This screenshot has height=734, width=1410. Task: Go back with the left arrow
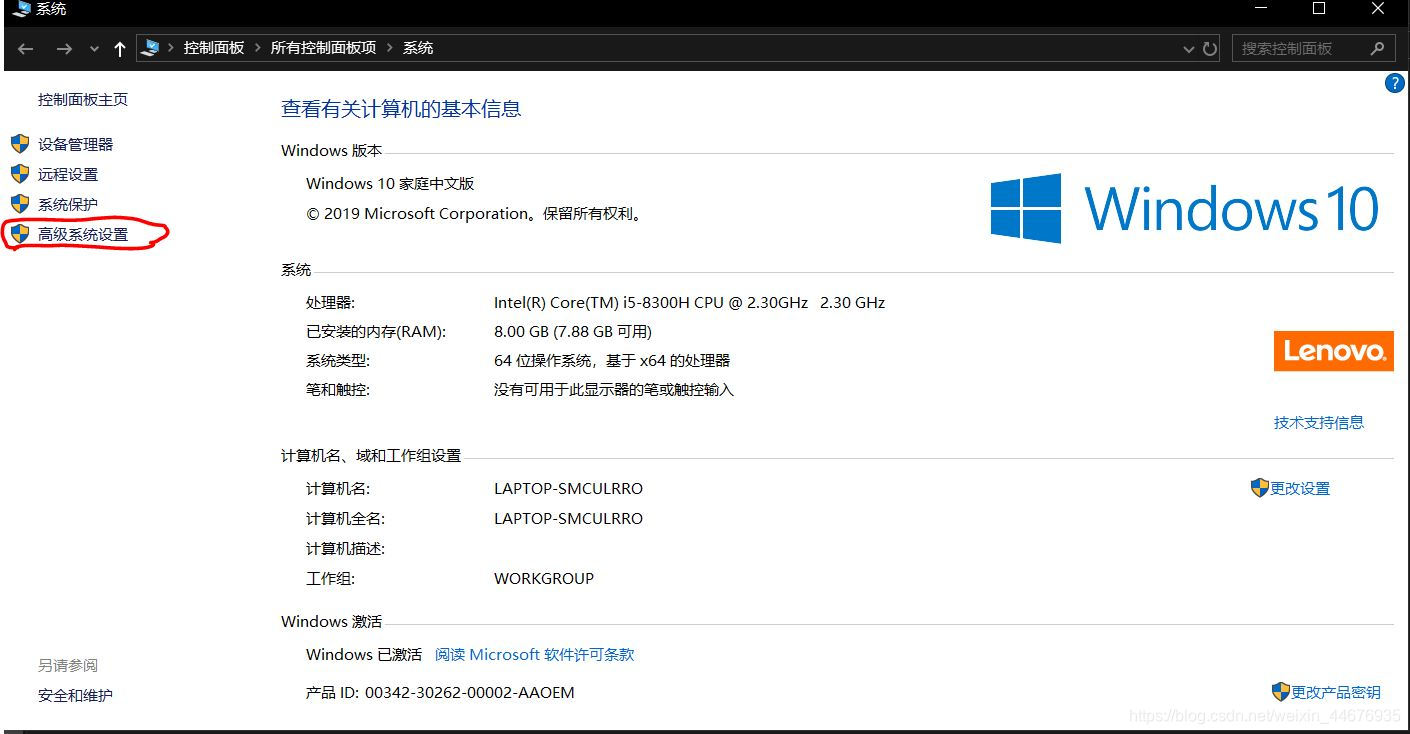[x=26, y=48]
